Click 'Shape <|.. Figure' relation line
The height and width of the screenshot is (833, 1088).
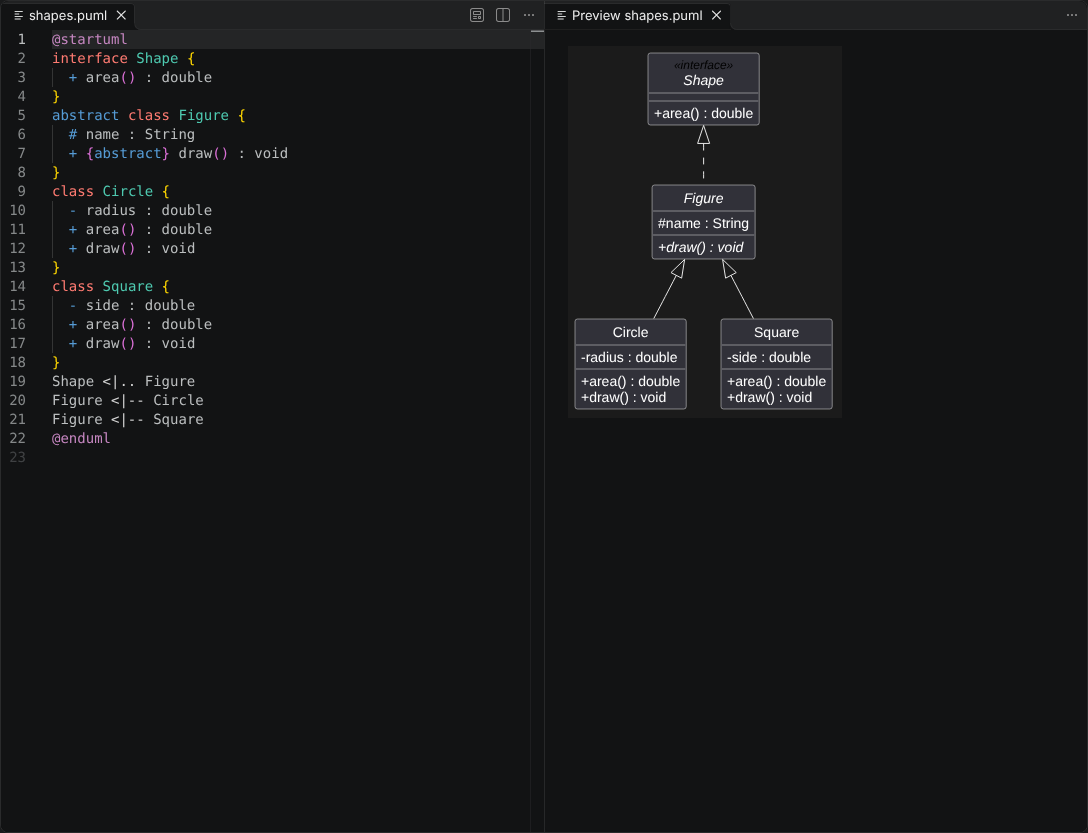124,382
